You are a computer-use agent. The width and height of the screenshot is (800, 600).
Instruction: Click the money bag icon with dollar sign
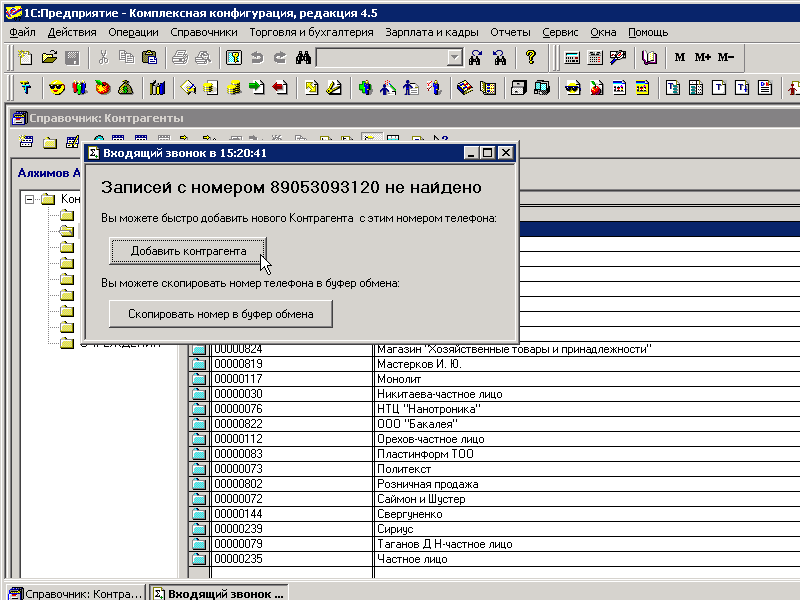pos(126,88)
